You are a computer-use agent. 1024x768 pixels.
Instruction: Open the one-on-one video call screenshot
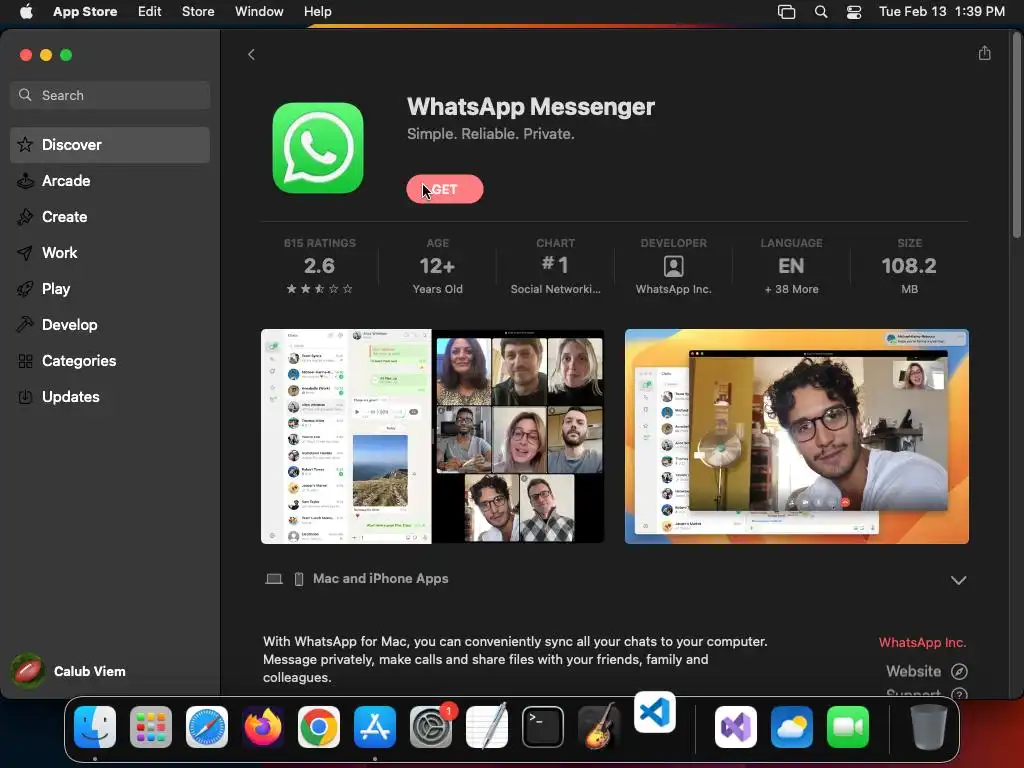pyautogui.click(x=797, y=436)
